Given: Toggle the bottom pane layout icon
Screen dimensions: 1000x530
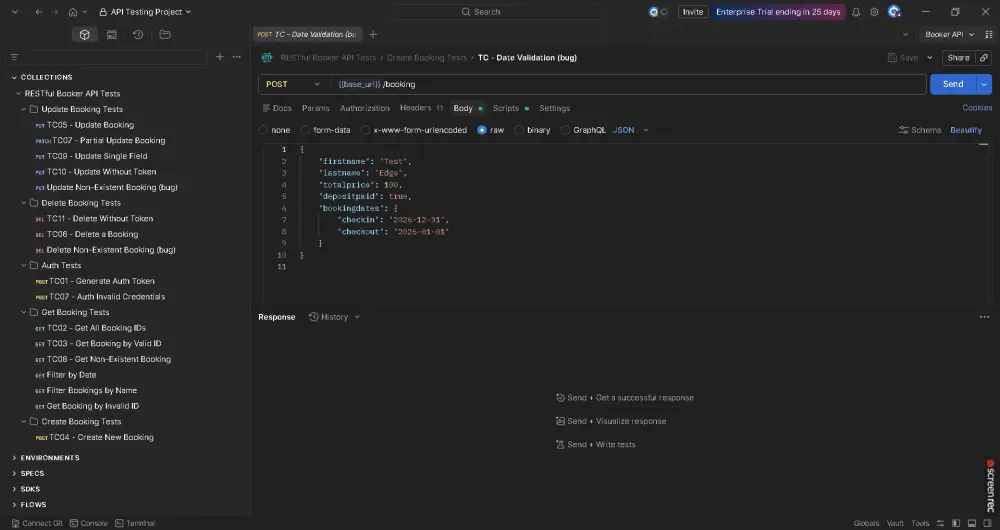Looking at the screenshot, I should click(971, 523).
